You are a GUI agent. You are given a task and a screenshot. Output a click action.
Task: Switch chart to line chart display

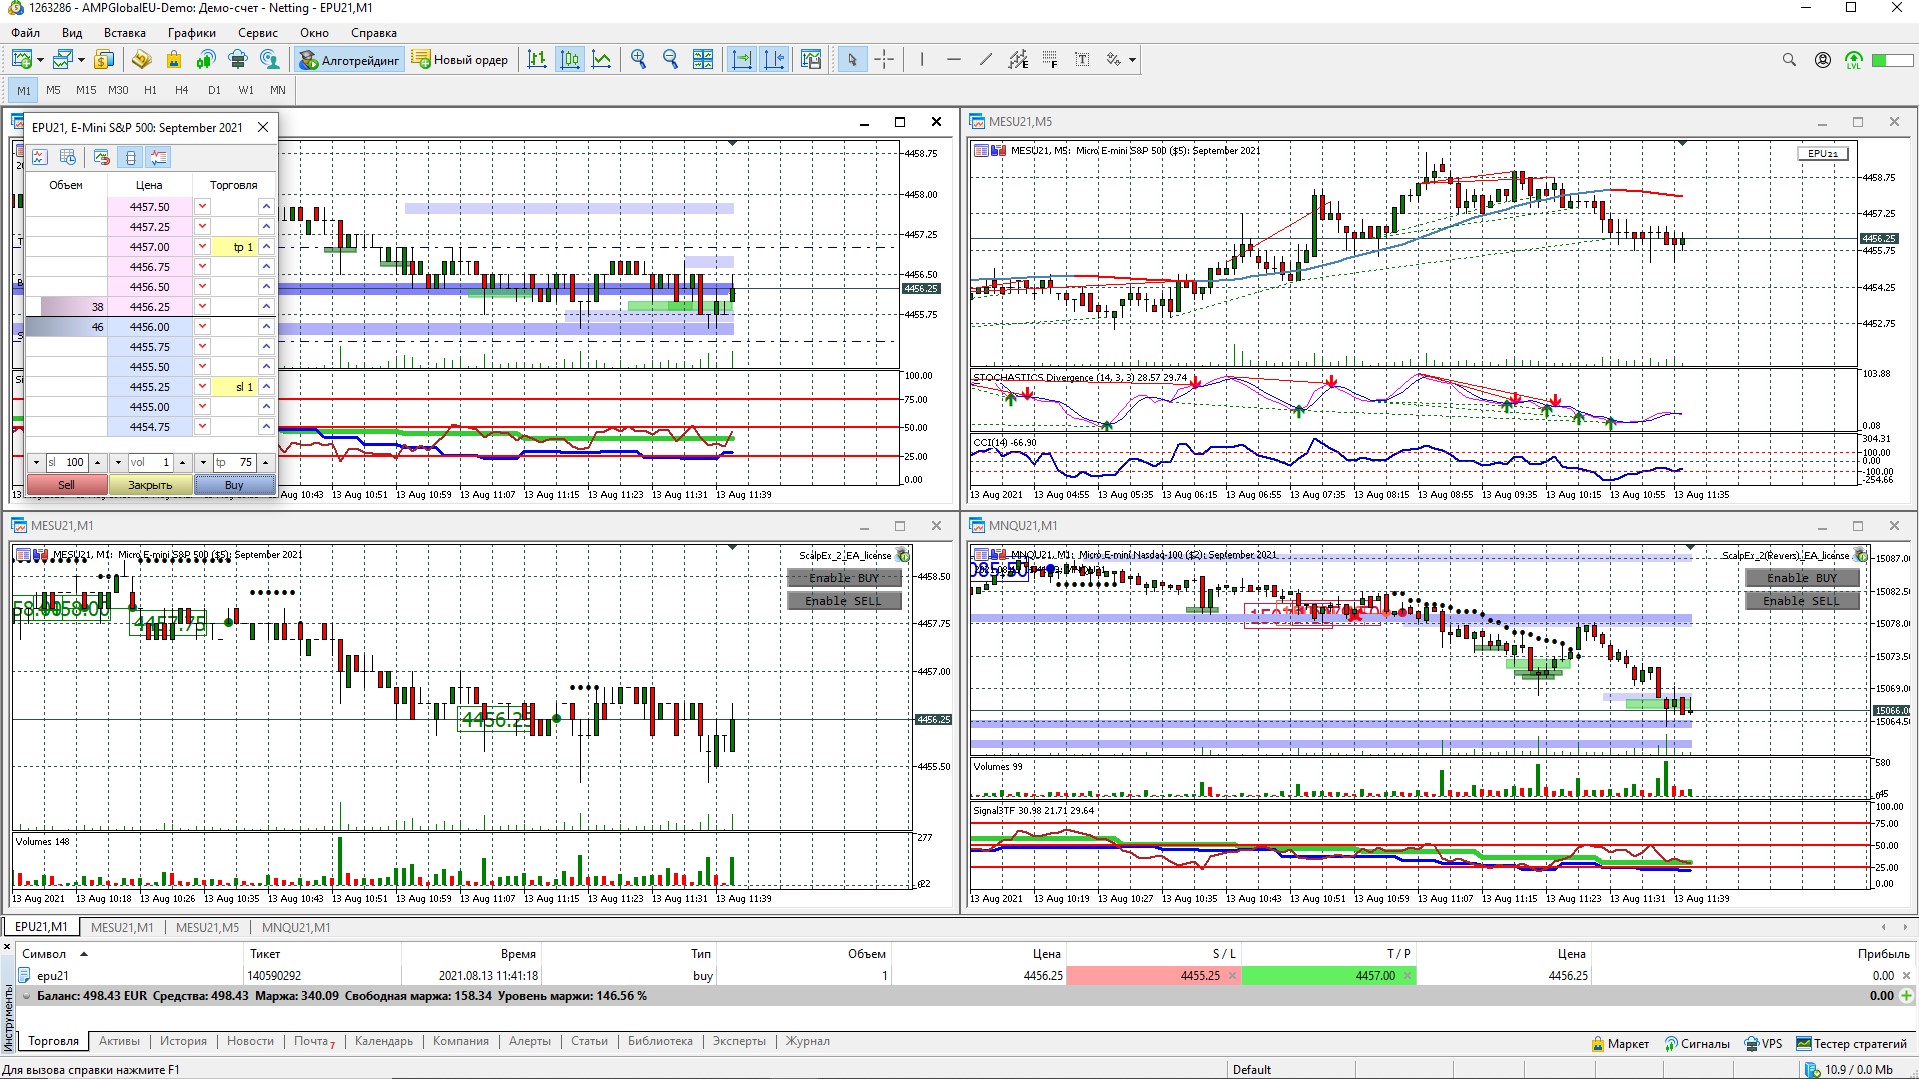(x=601, y=60)
